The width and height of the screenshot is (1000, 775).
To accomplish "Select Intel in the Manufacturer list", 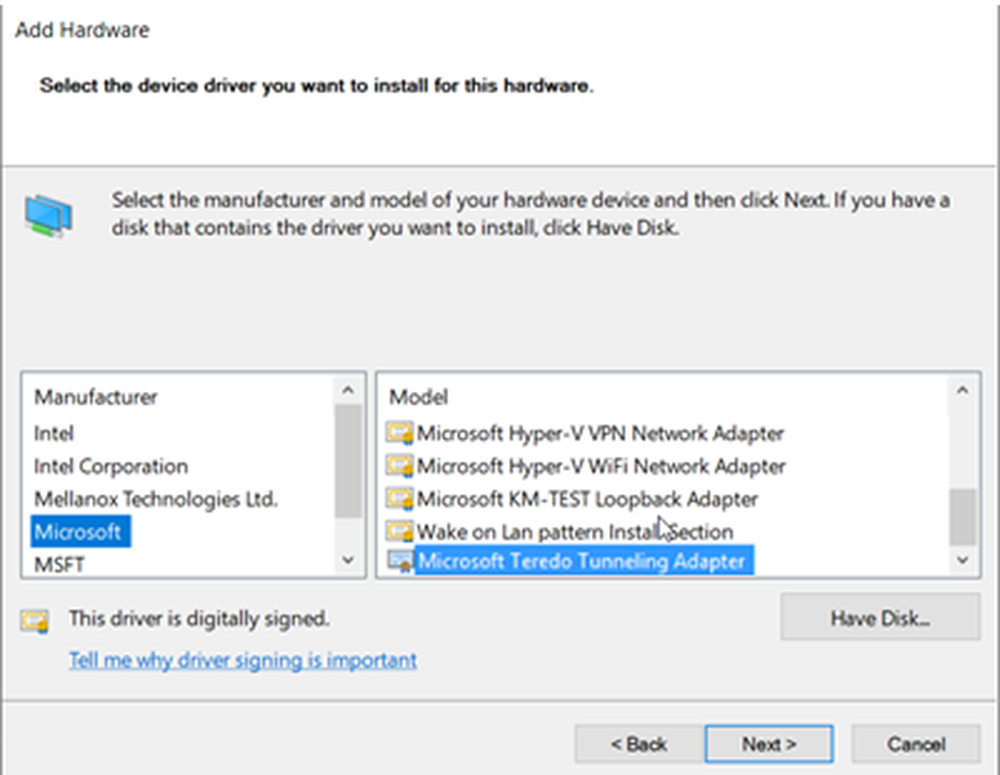I will click(54, 434).
